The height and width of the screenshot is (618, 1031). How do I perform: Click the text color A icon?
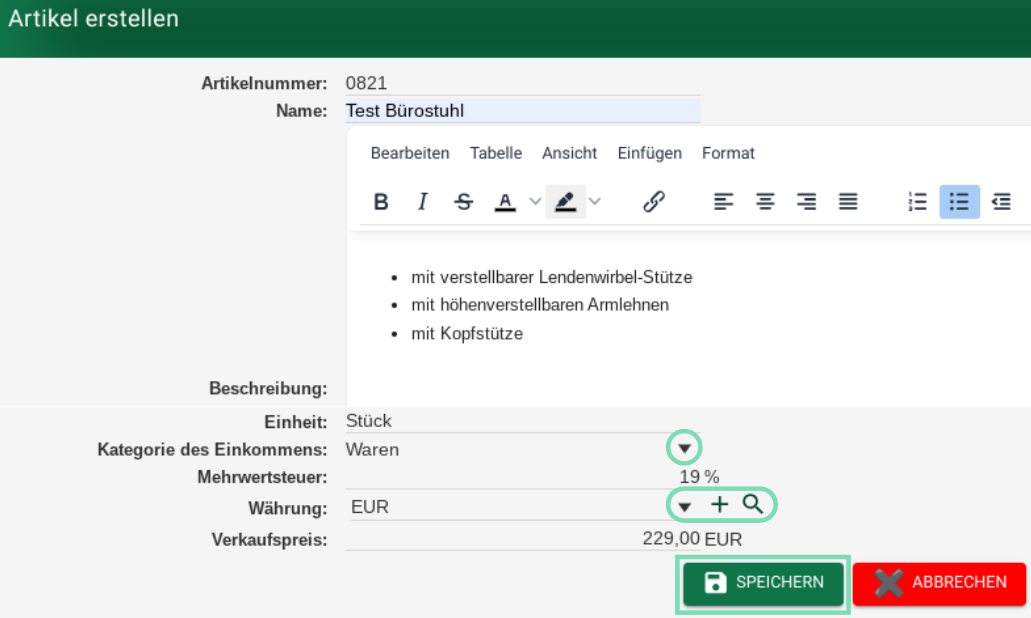click(505, 202)
